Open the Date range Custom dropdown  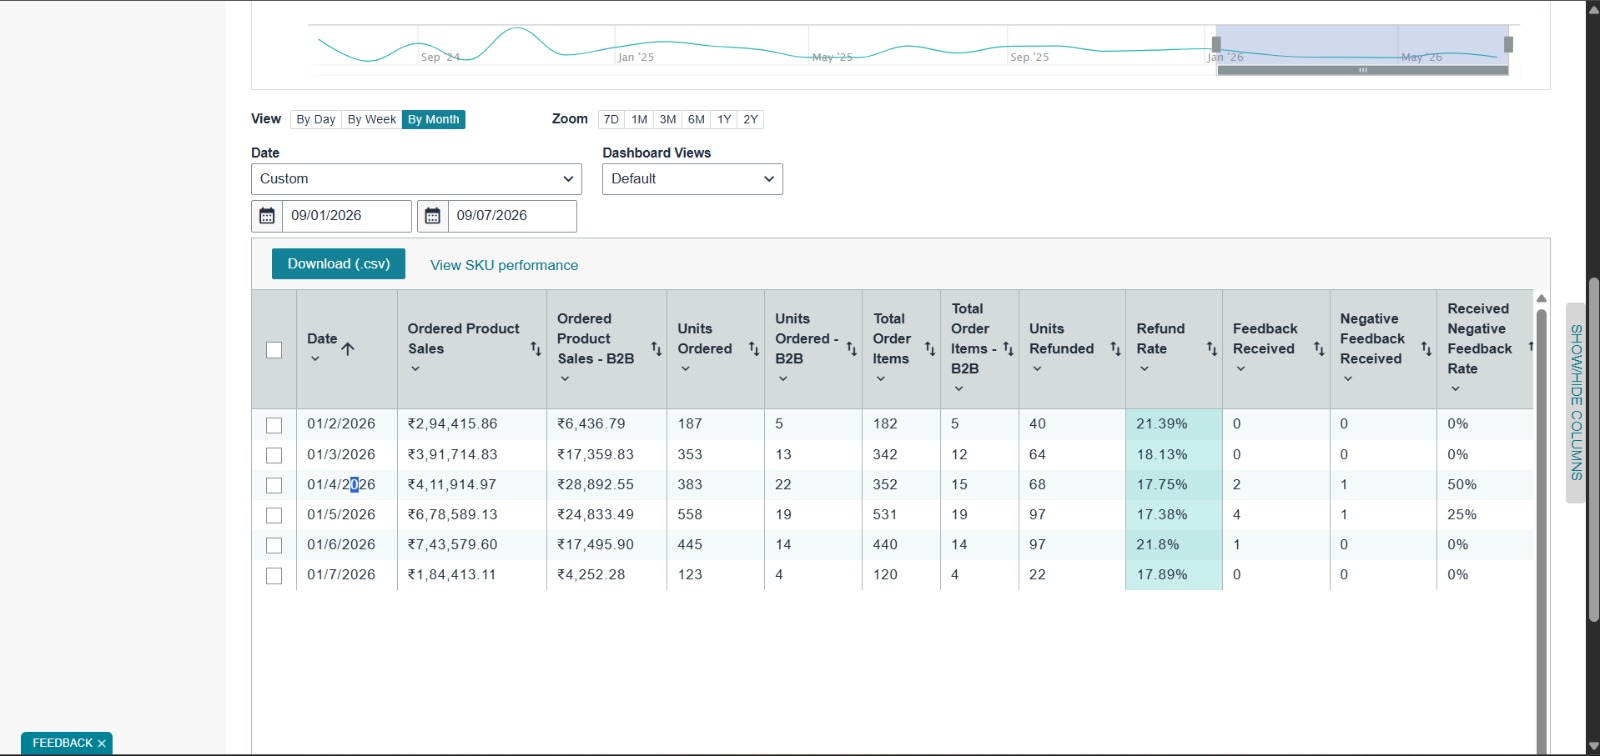416,179
